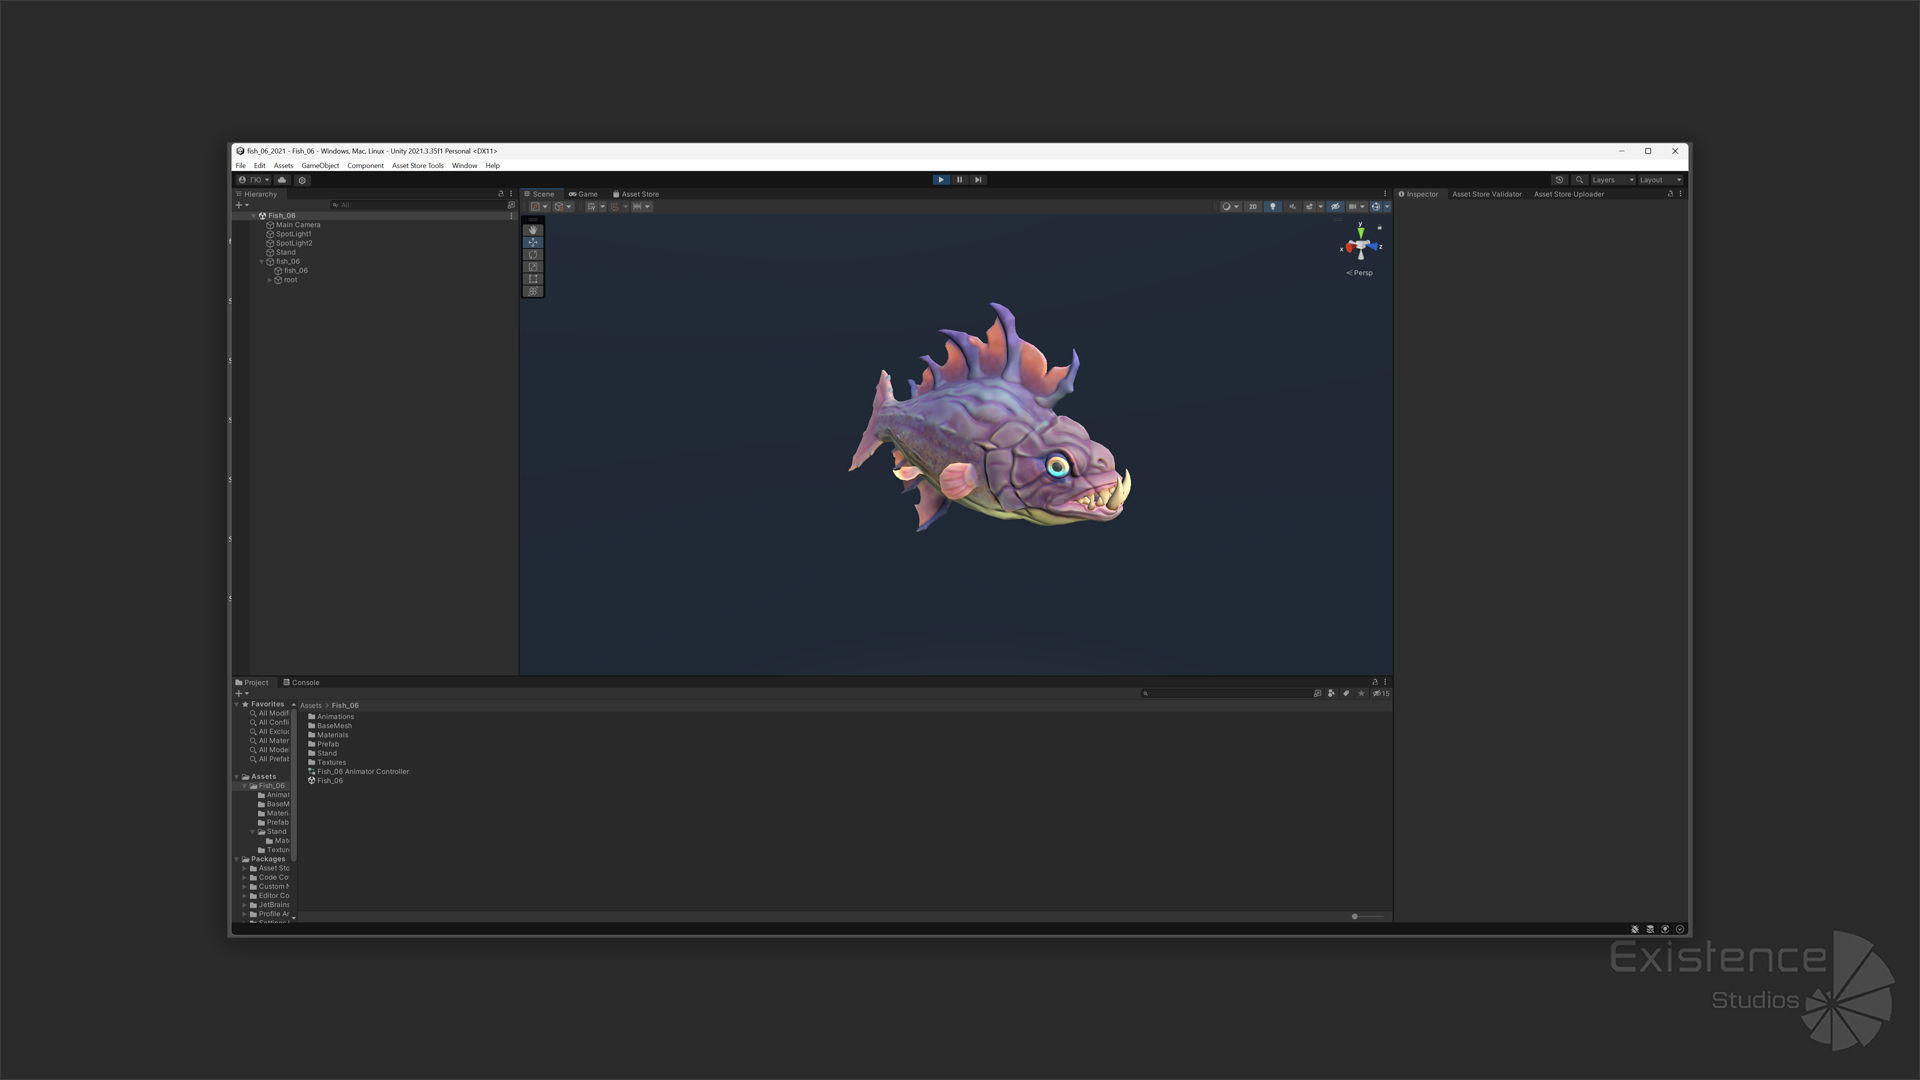Click the scene orientation gizmo Y axis cone

coord(1360,232)
